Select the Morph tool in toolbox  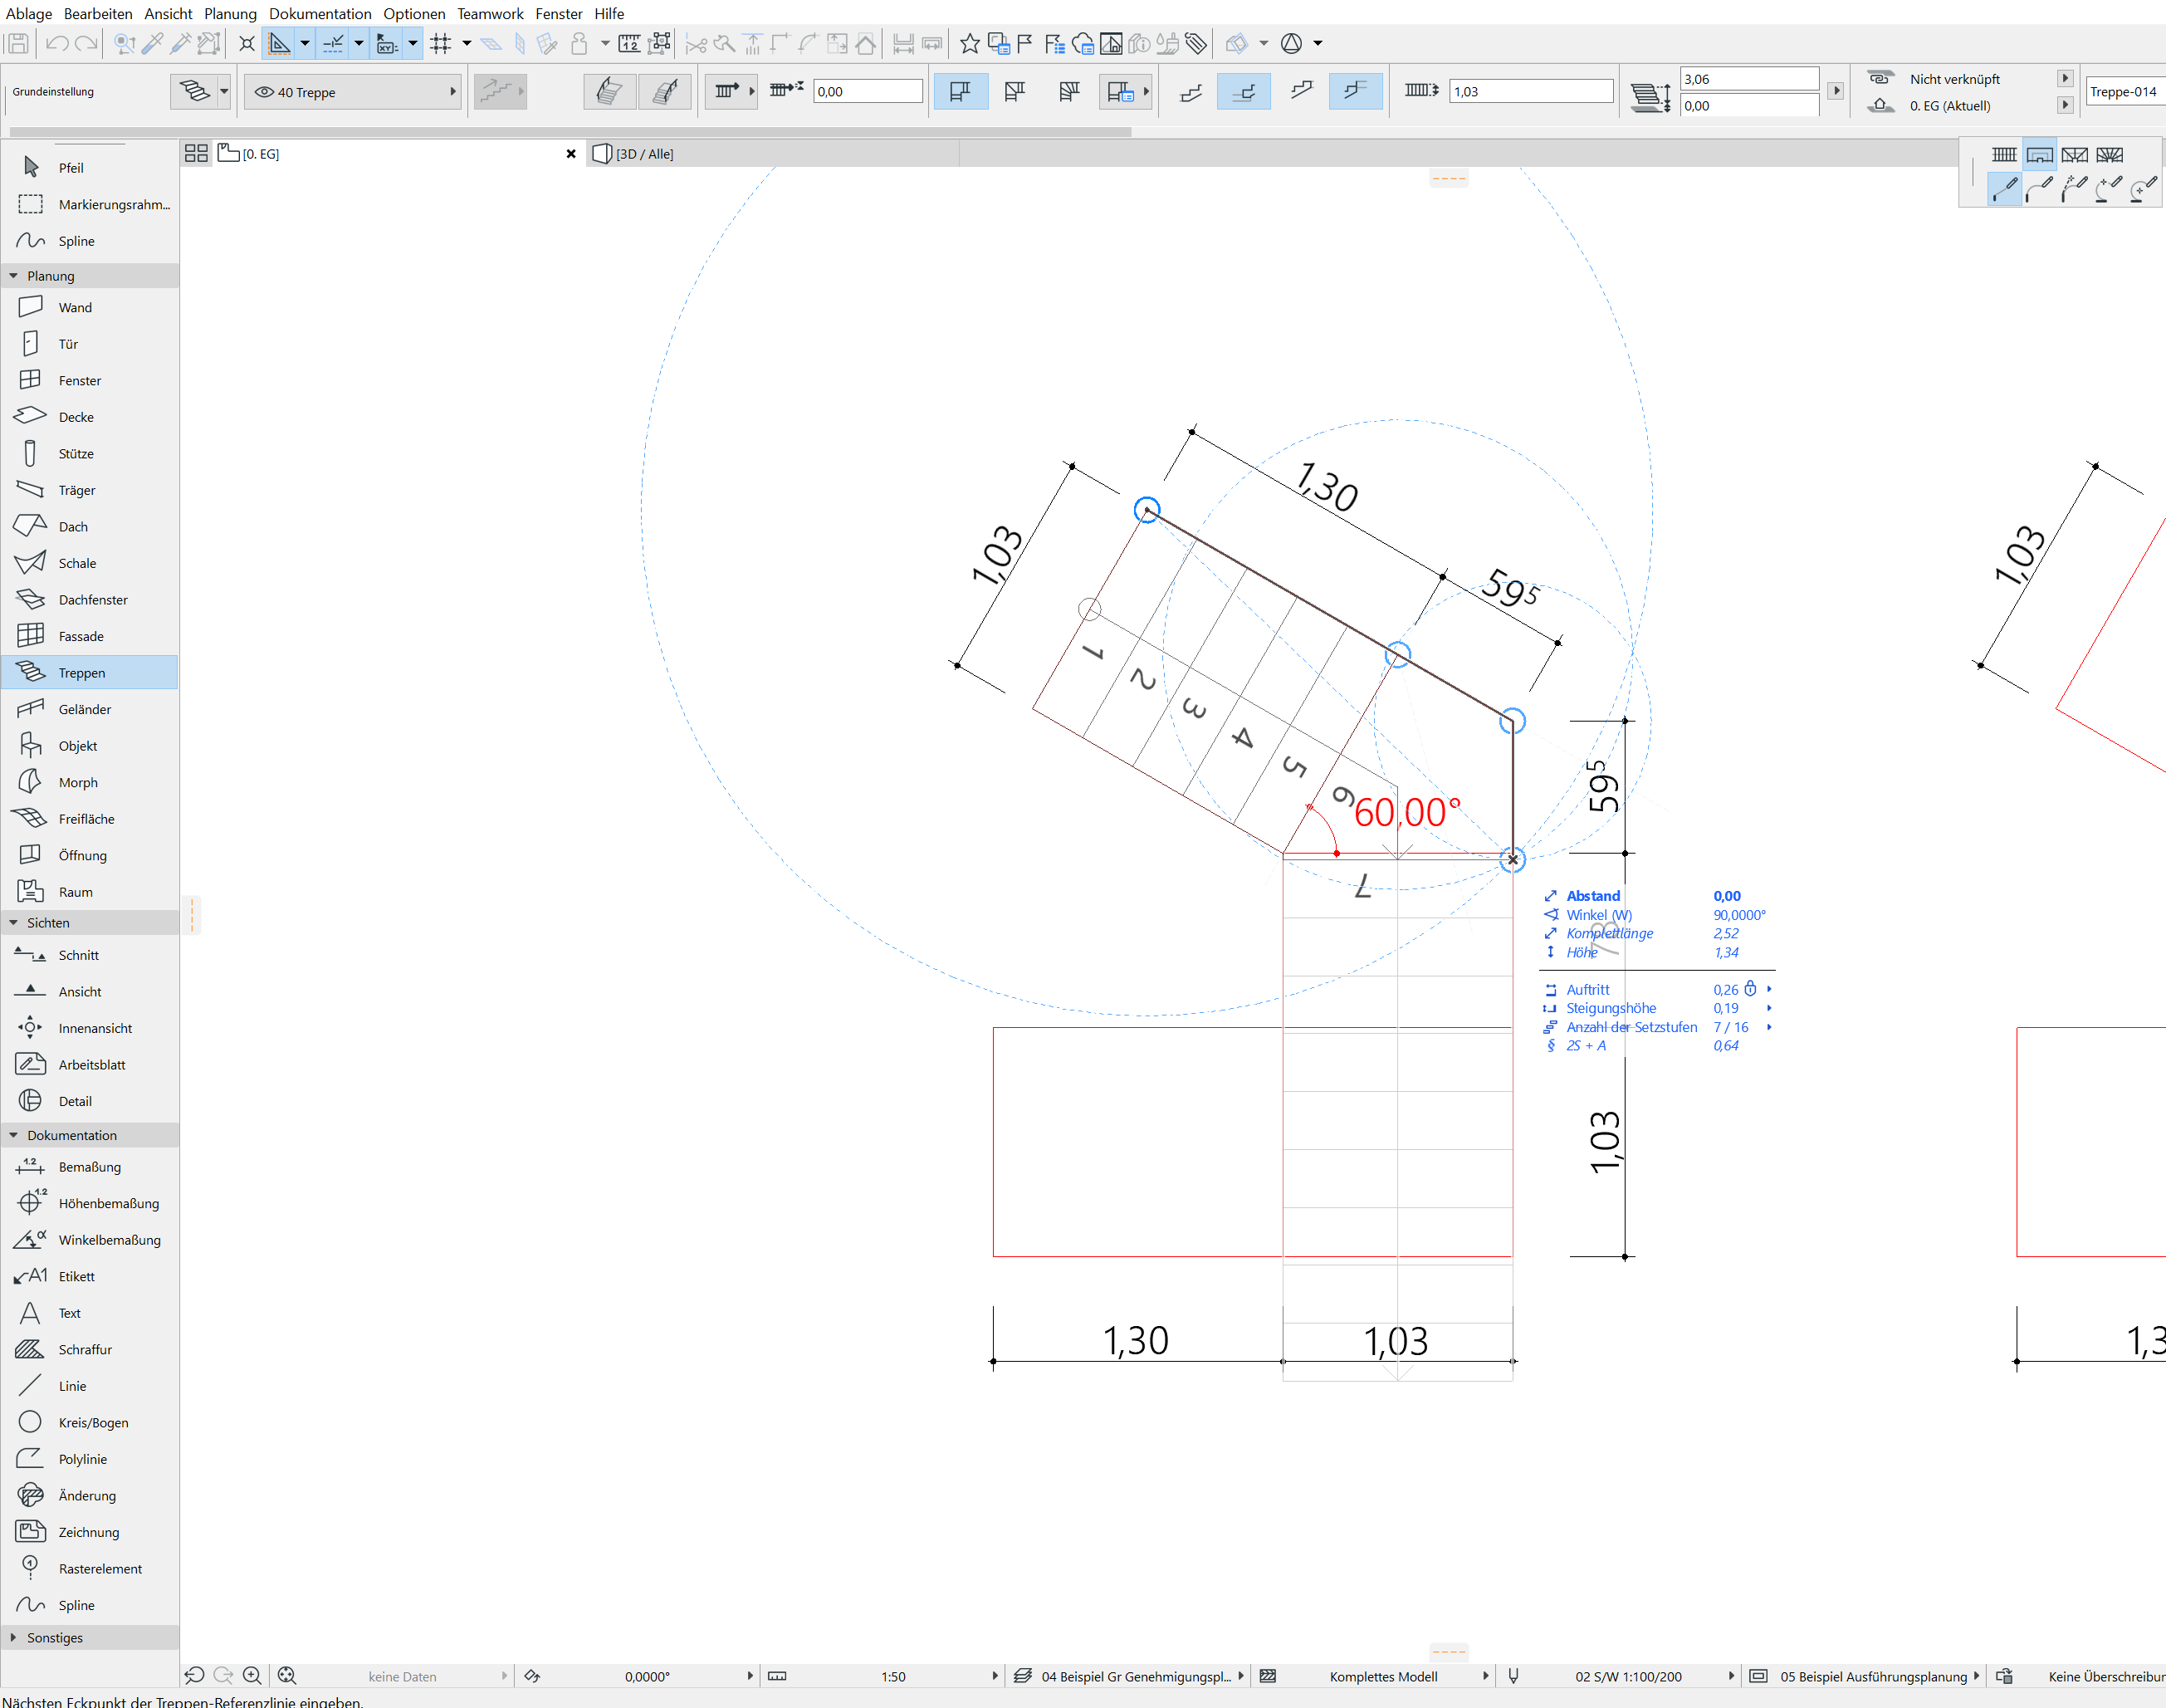(x=78, y=782)
